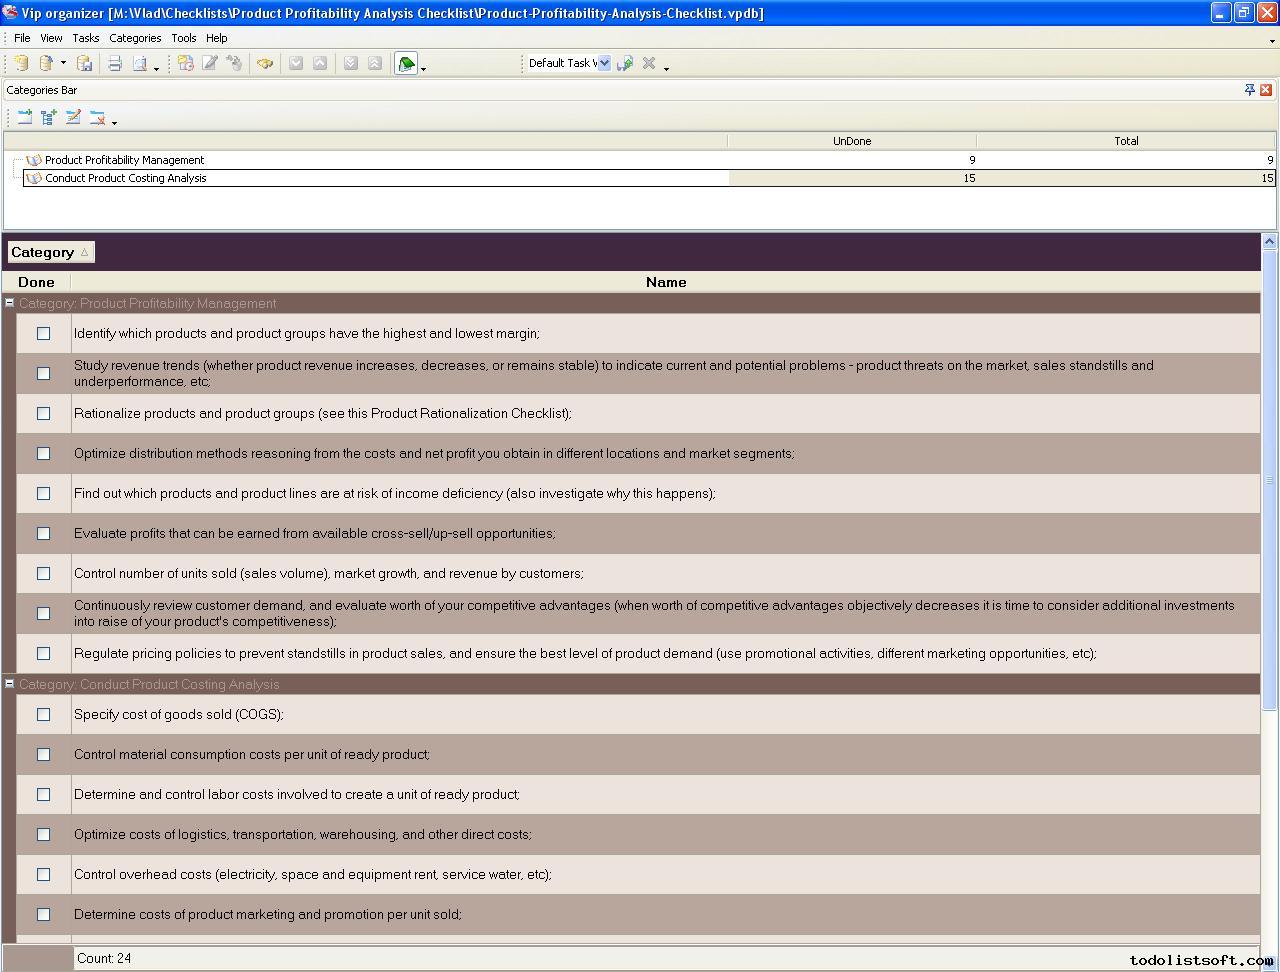Collapse the Product Profitability Management group
Viewport: 1280px width, 972px height.
pos(9,303)
